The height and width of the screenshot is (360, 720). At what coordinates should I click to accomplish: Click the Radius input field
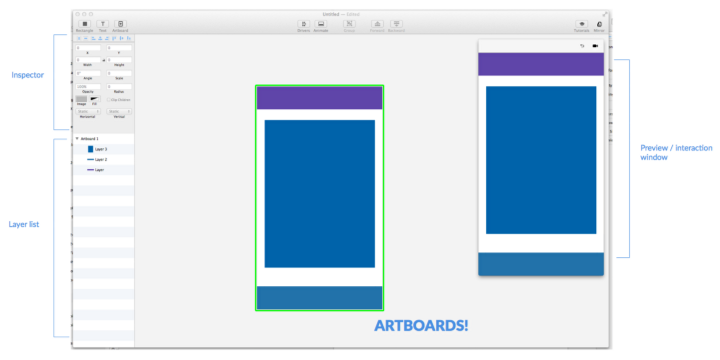click(119, 86)
